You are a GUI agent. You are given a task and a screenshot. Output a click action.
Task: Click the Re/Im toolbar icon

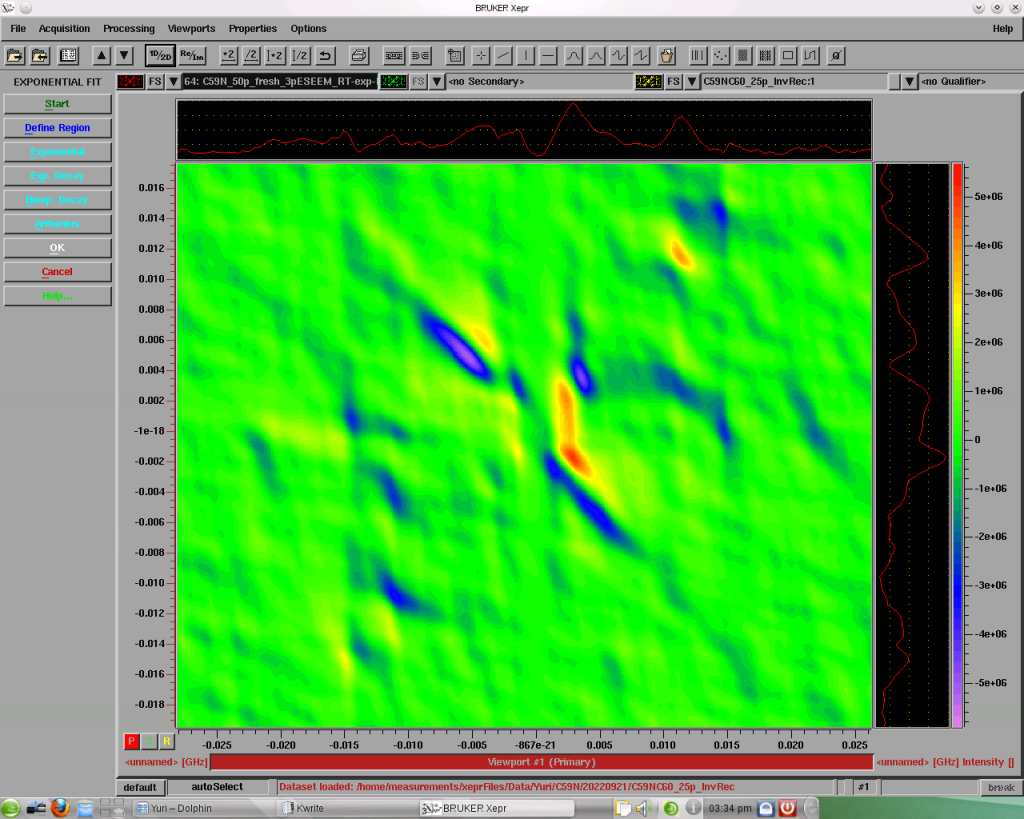pos(192,55)
